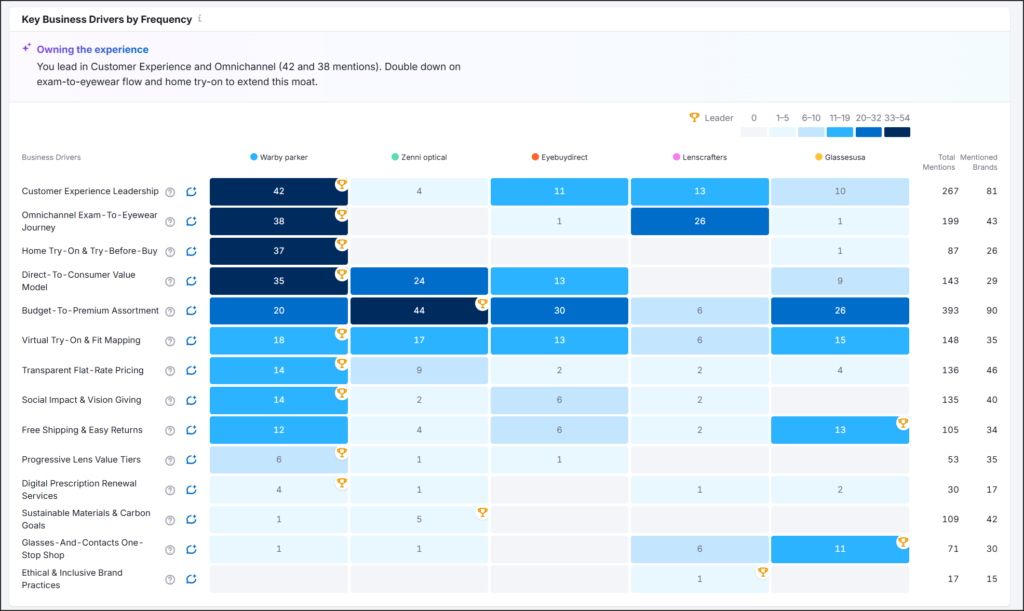Open help icon for Free Shipping & Easy Returns
This screenshot has height=611, width=1024.
[x=170, y=431]
